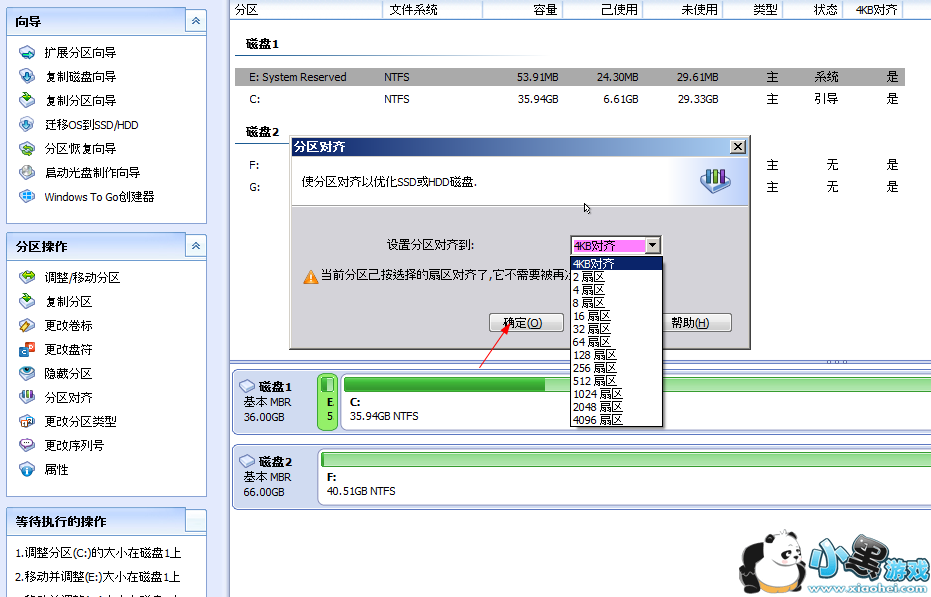Sort by the 文件系统 column header
This screenshot has width=931, height=597.
[x=432, y=10]
